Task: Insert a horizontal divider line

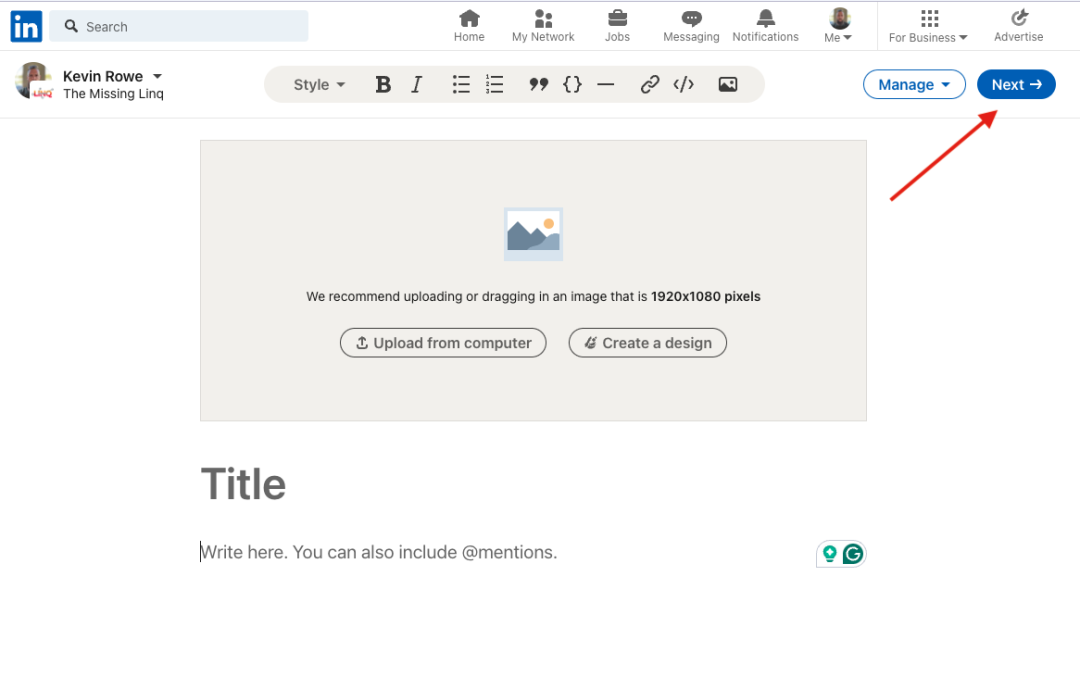Action: tap(605, 85)
